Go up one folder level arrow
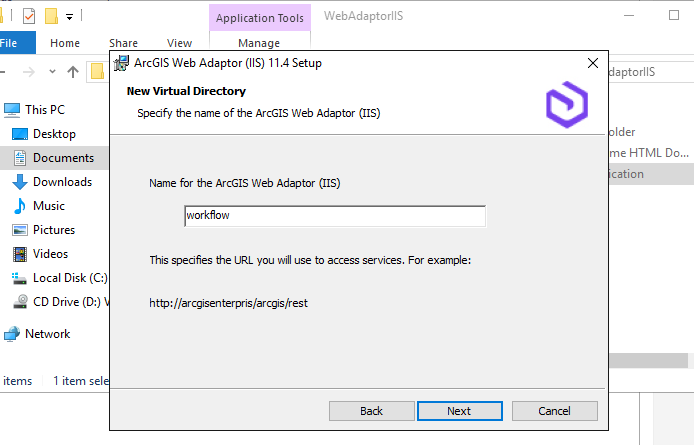 pyautogui.click(x=73, y=71)
